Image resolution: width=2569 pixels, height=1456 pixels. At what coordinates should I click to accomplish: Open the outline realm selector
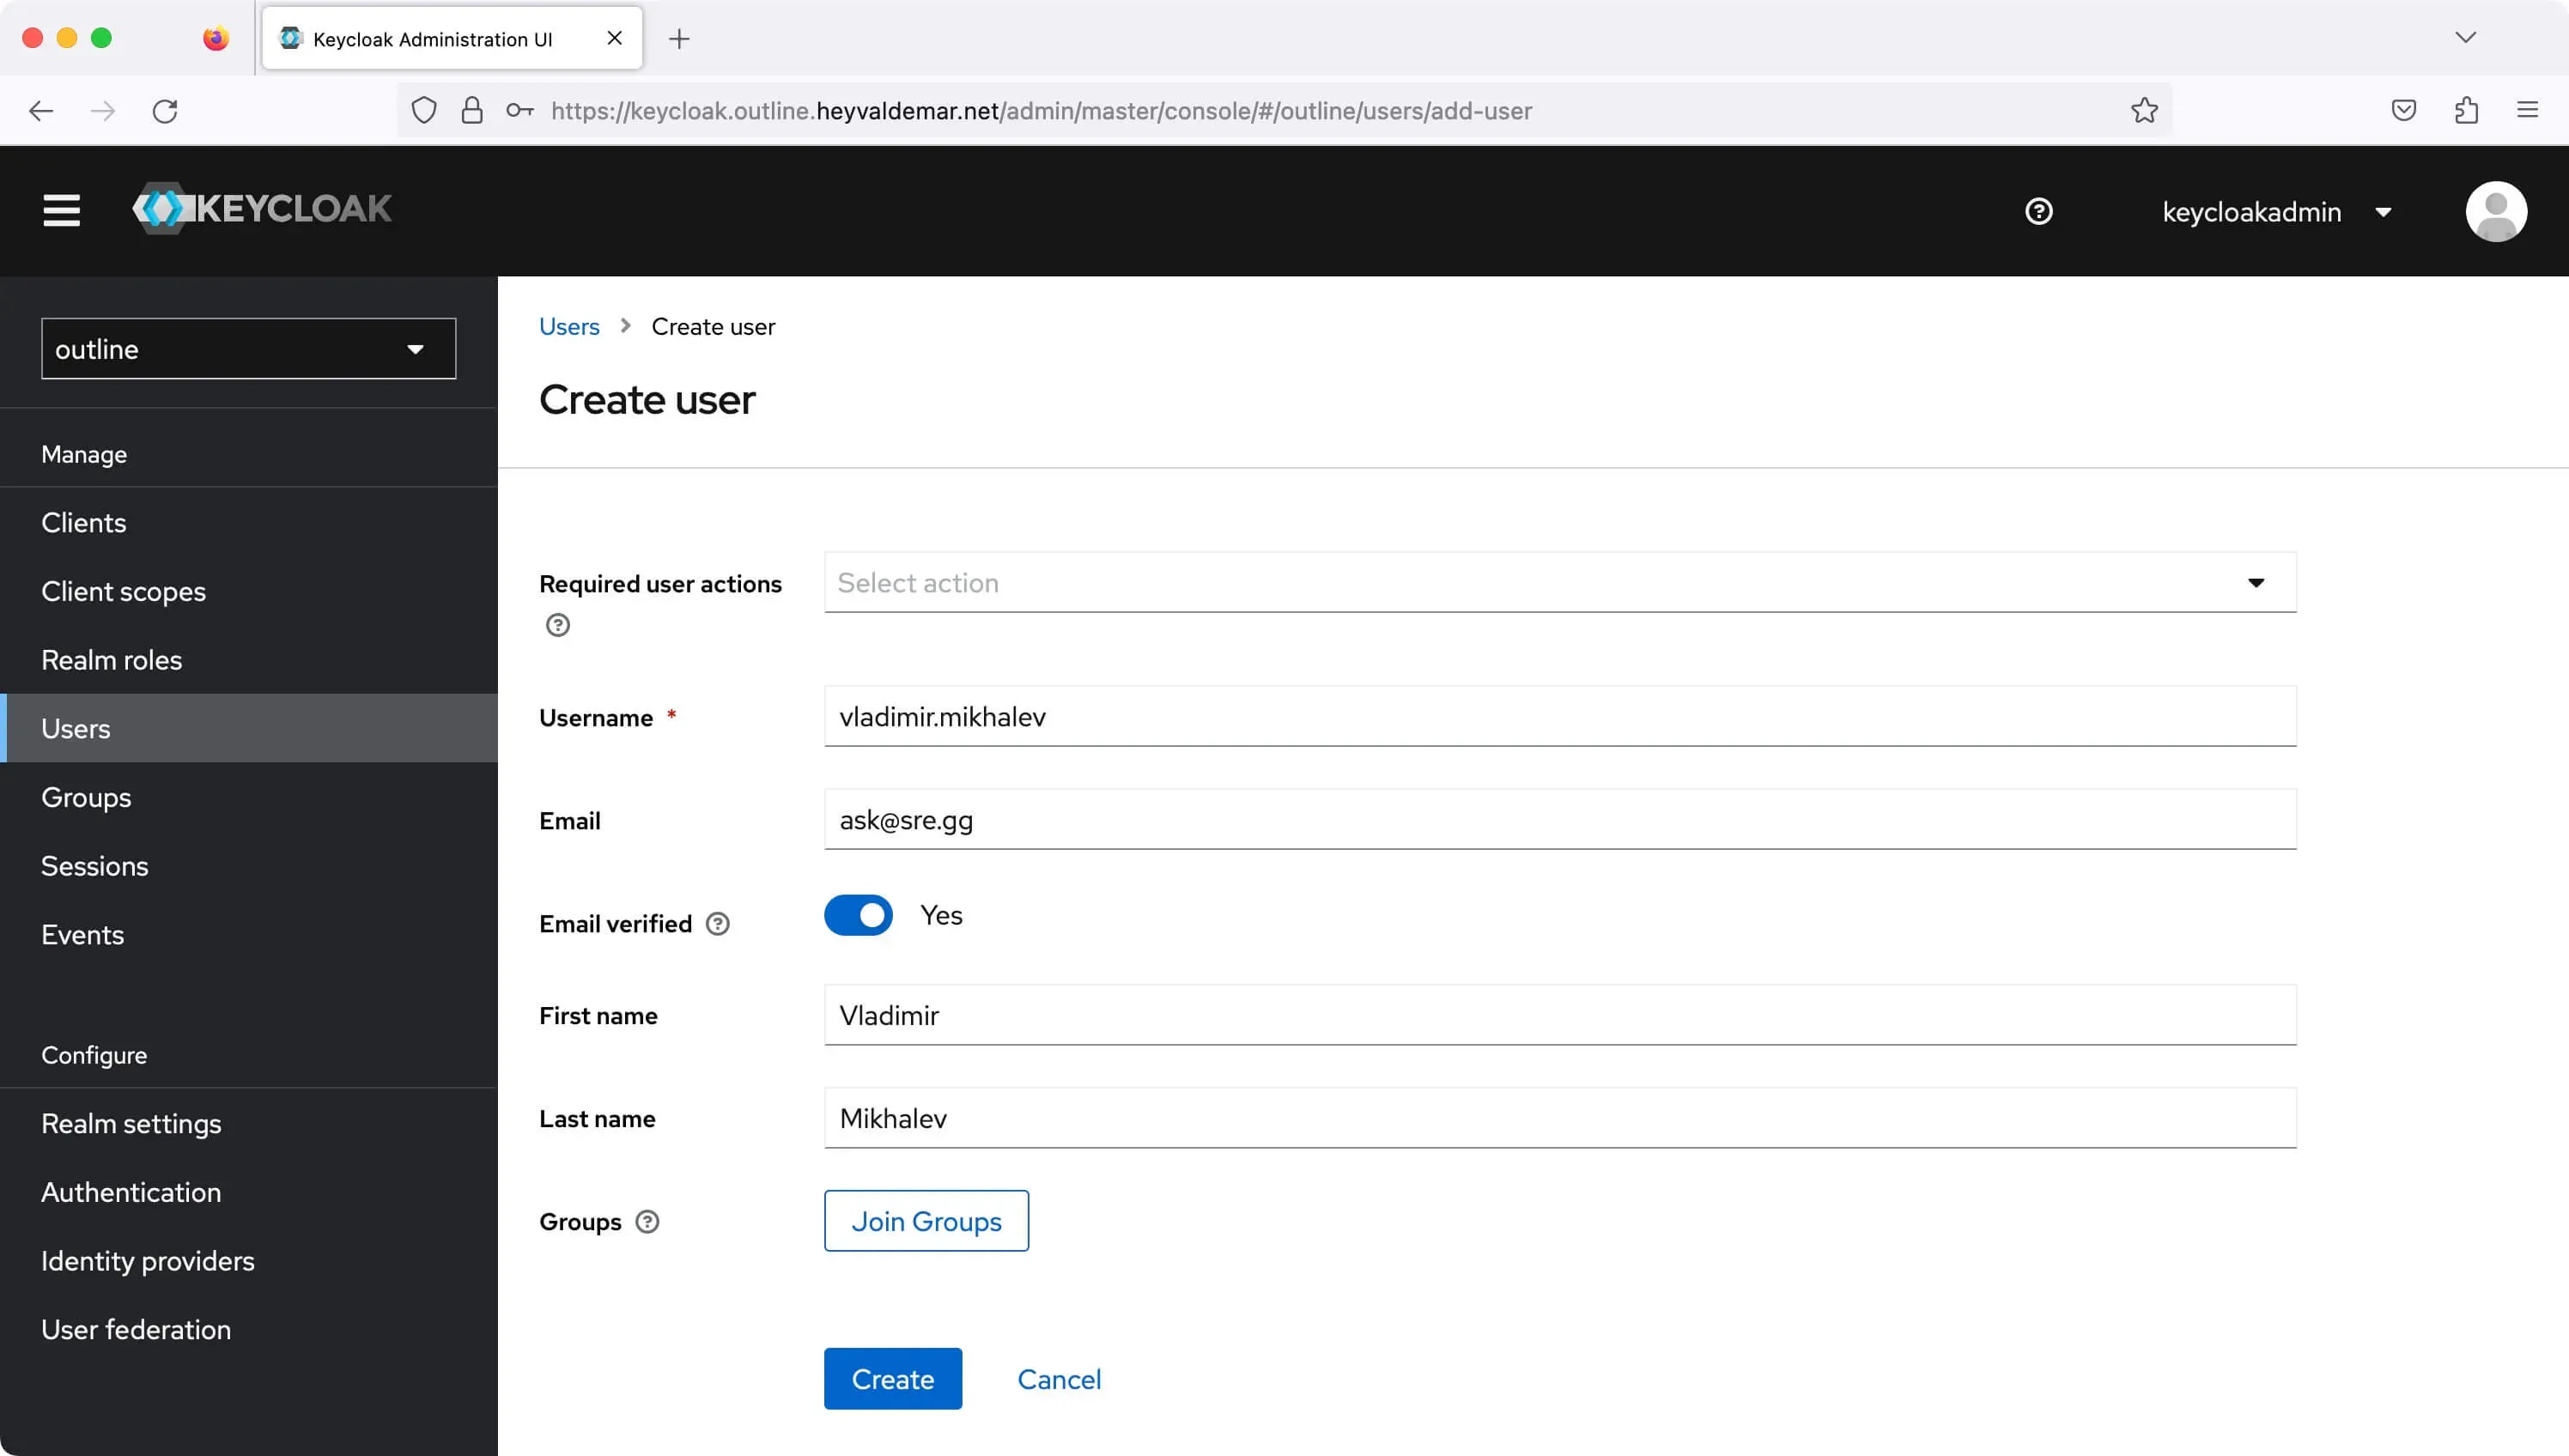pyautogui.click(x=248, y=348)
